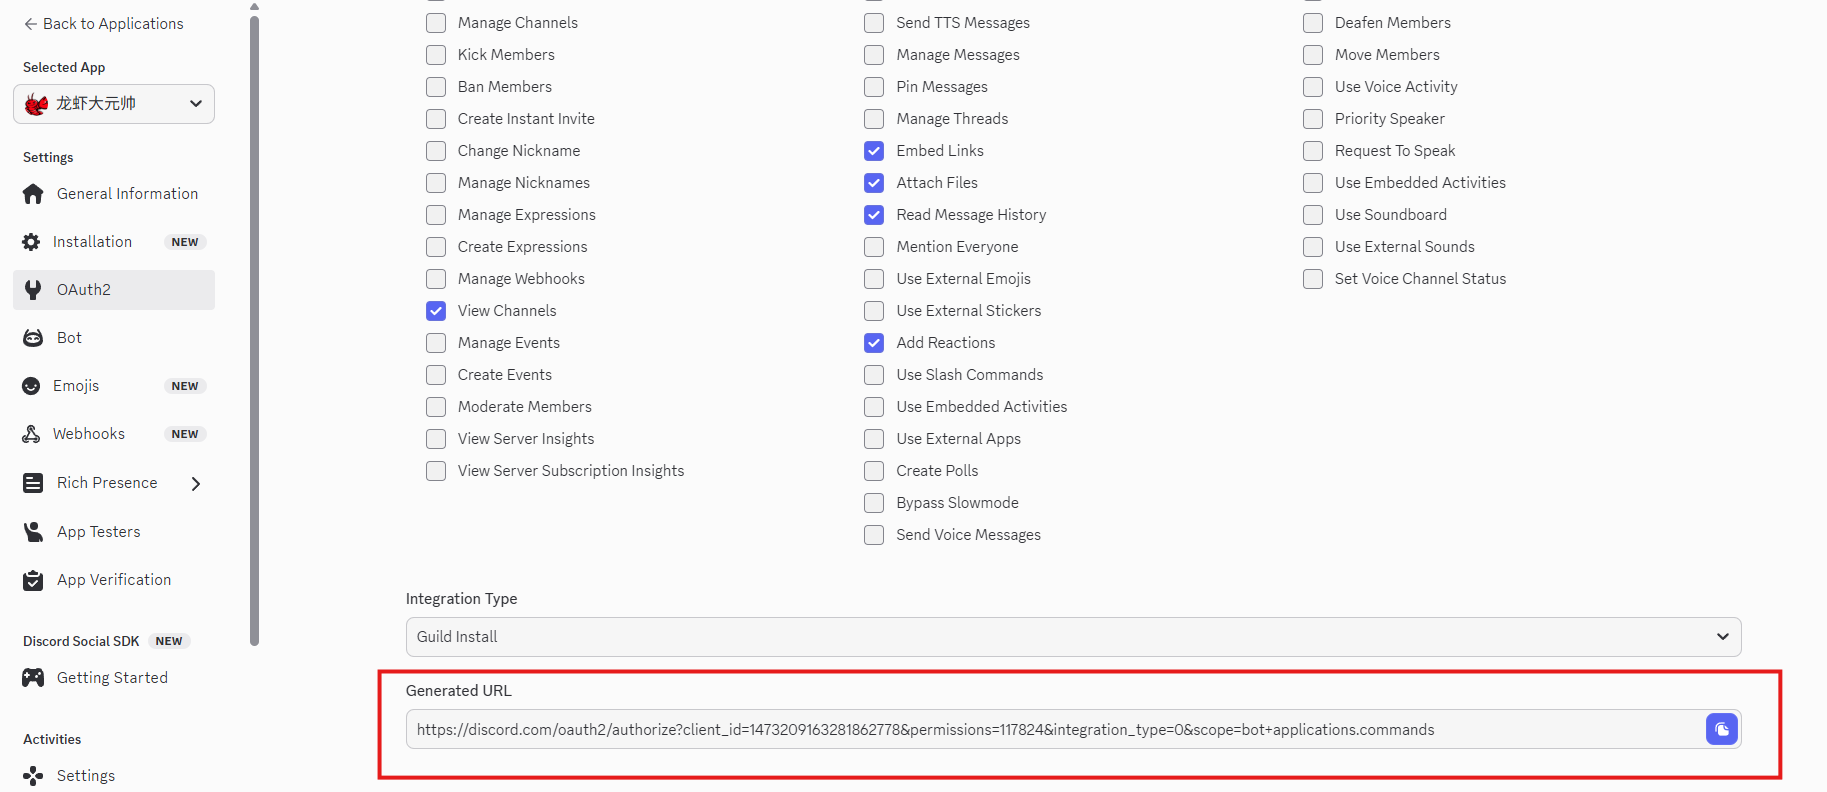Click the Back to Applications arrow icon

(x=30, y=24)
